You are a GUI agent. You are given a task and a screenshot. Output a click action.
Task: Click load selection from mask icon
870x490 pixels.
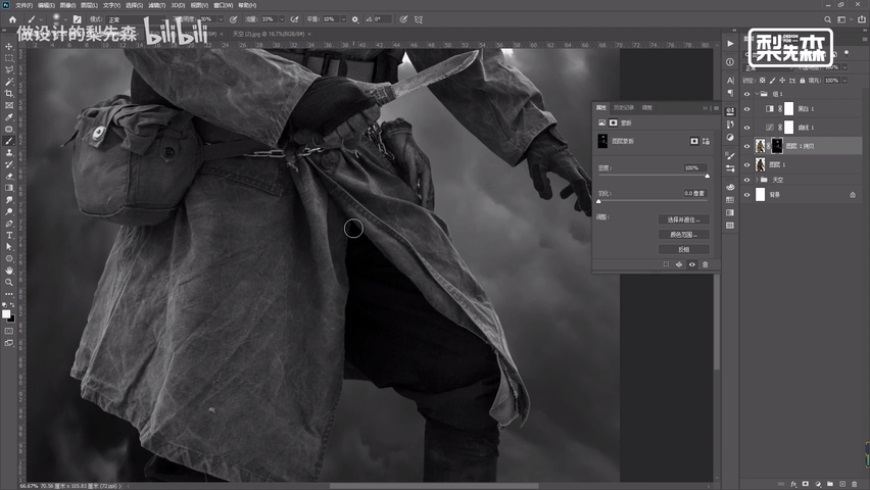tap(666, 265)
